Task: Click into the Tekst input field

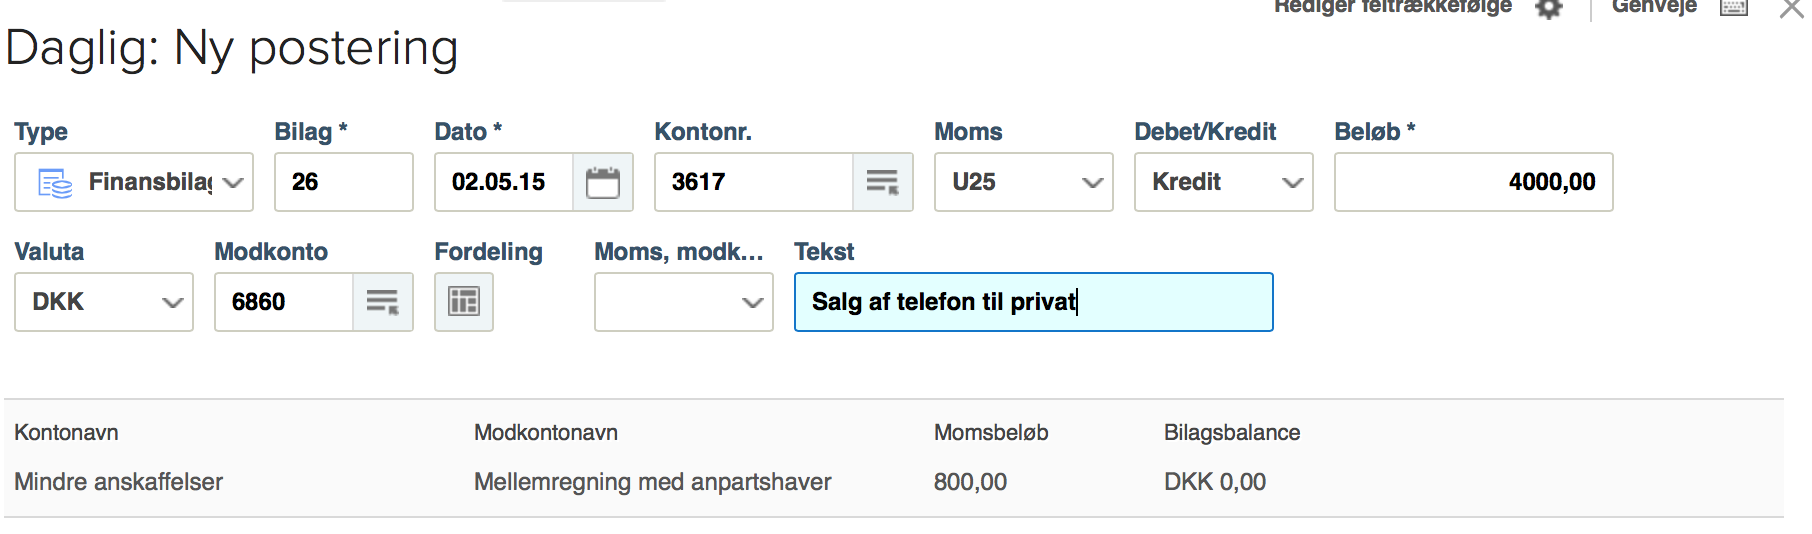Action: (1033, 302)
